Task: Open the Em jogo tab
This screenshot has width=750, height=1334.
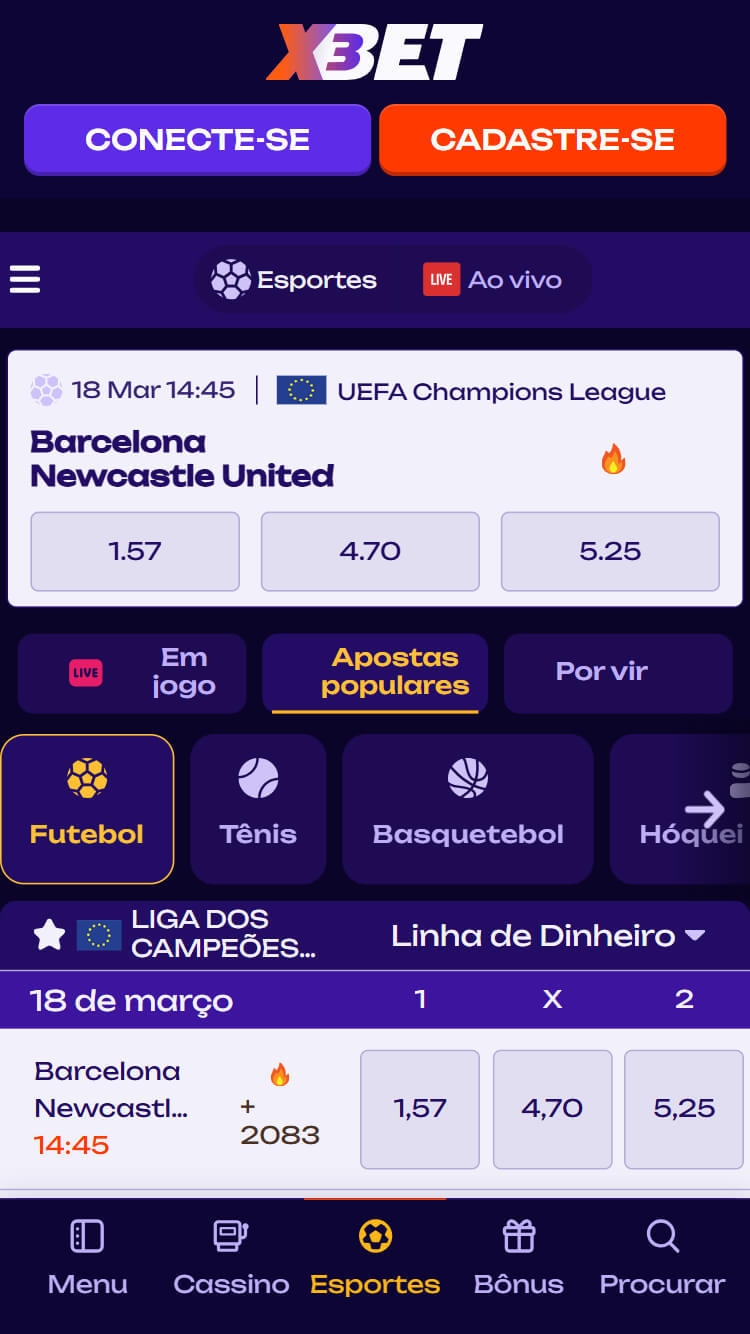Action: pos(132,672)
